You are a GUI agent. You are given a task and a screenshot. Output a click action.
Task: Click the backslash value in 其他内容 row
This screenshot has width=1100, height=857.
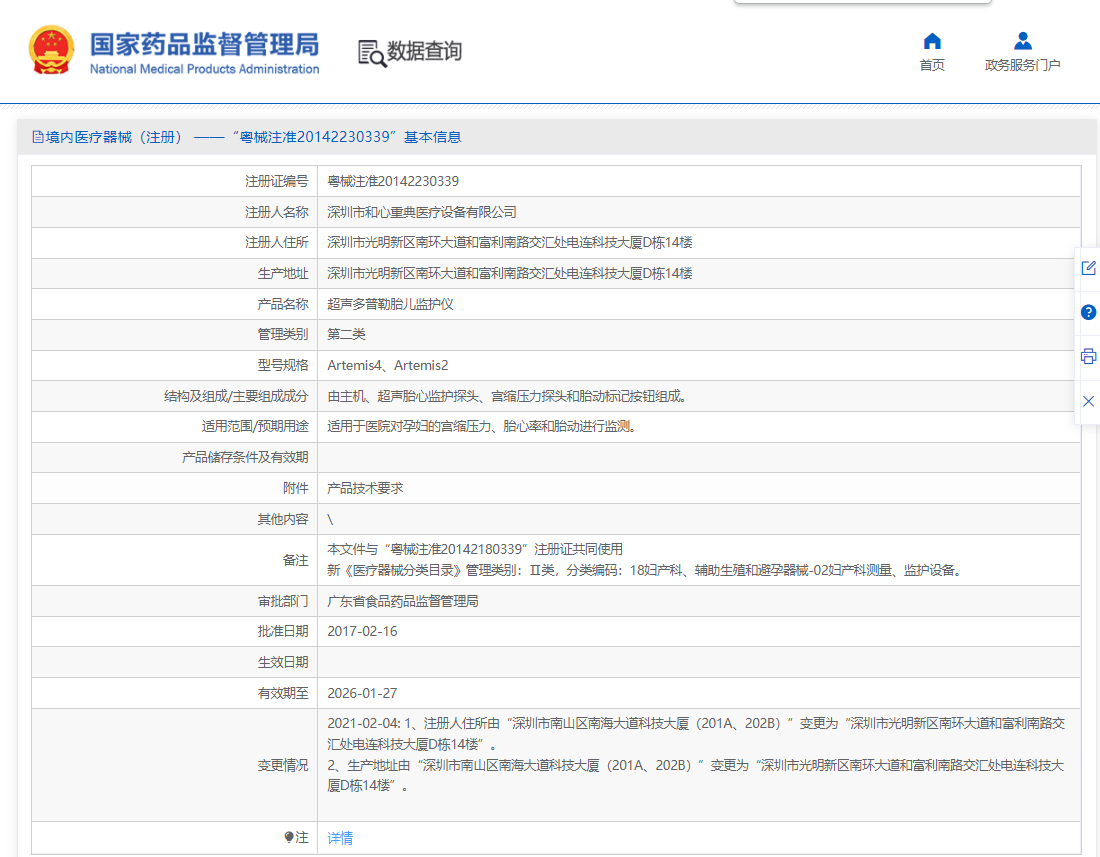[x=330, y=520]
